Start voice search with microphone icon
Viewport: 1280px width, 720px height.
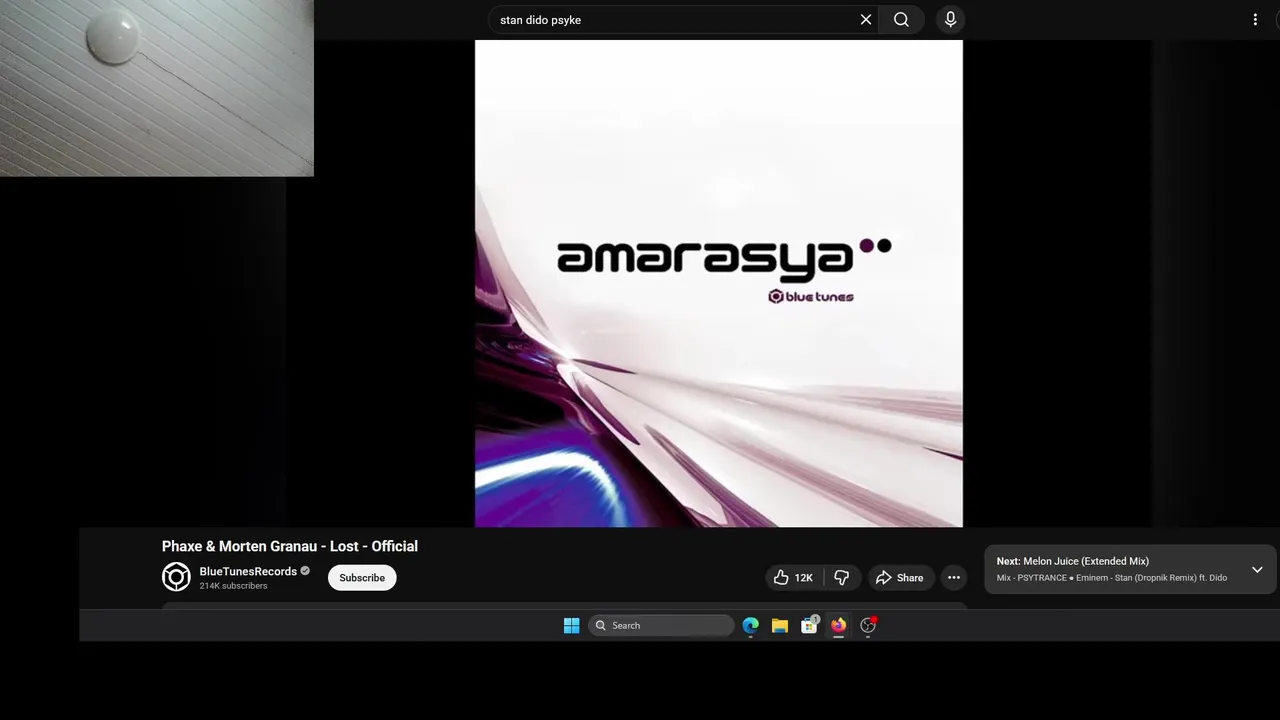pyautogui.click(x=950, y=19)
